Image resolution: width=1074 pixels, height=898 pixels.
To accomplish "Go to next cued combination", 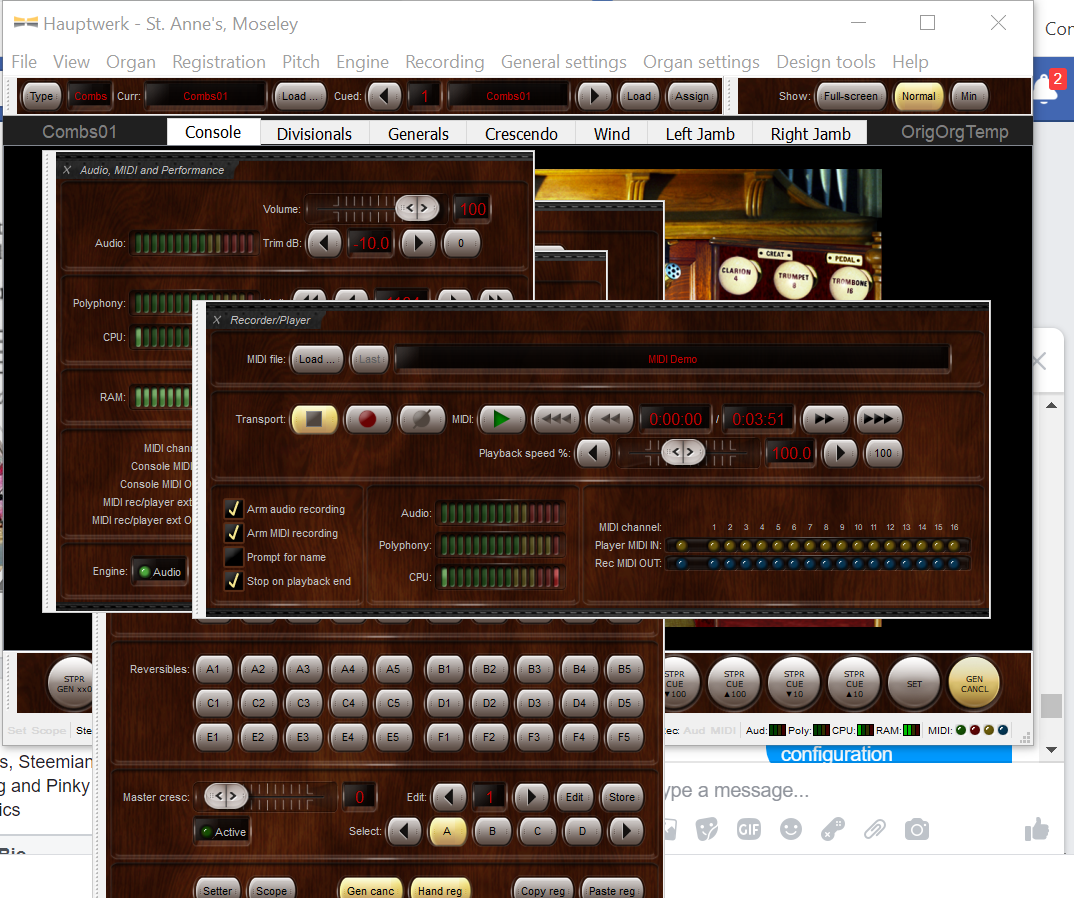I will (x=594, y=96).
